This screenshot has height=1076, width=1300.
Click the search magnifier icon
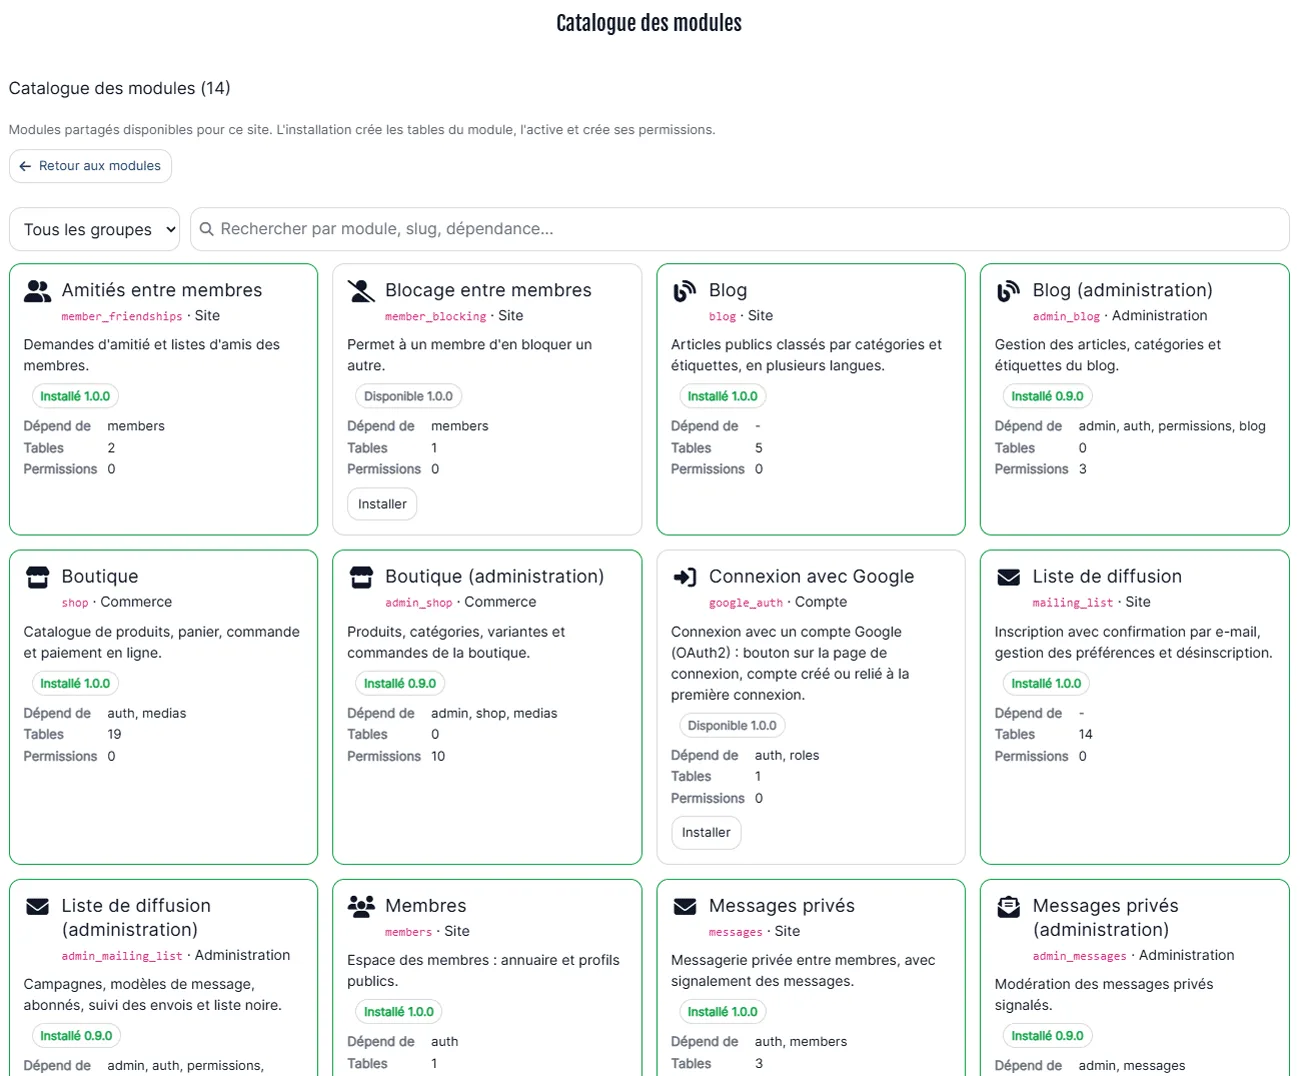[206, 229]
